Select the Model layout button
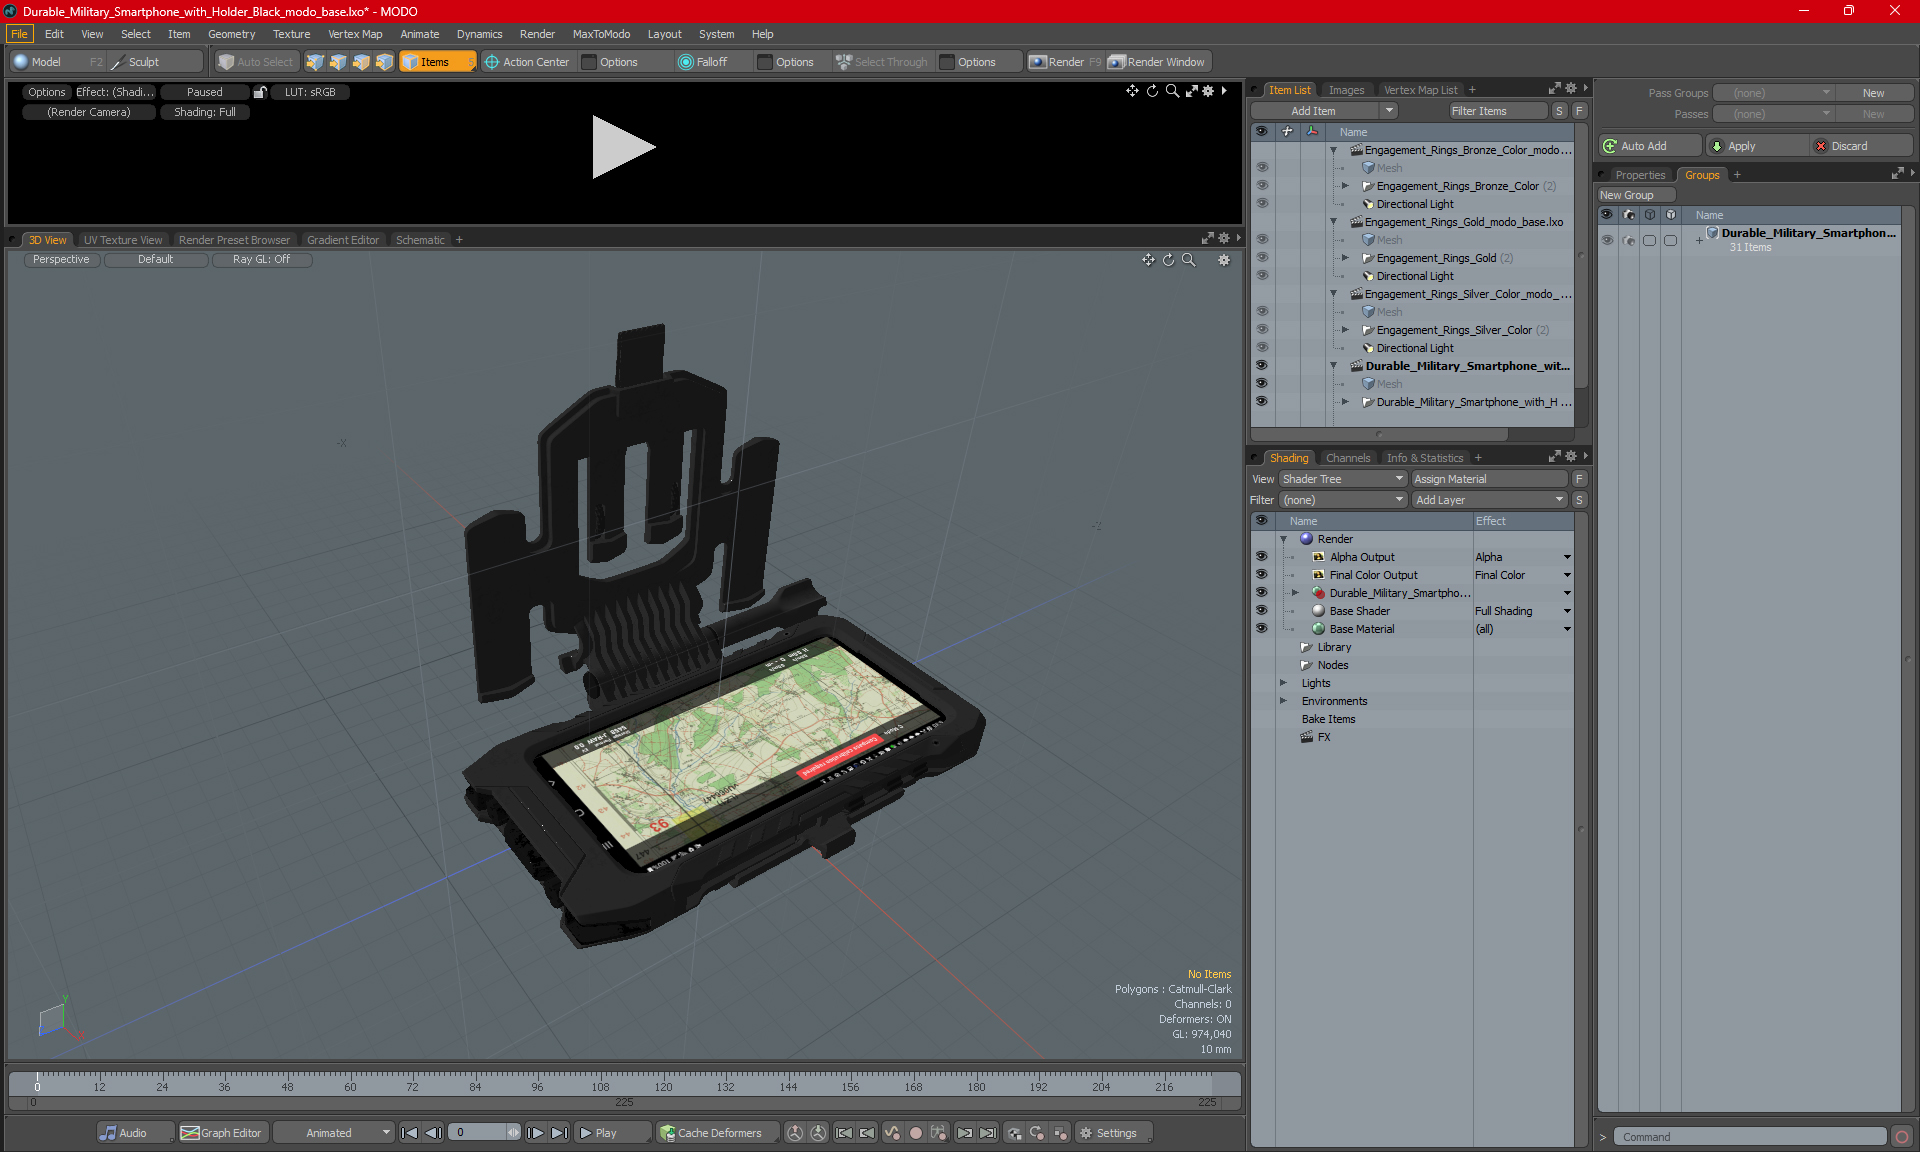The width and height of the screenshot is (1920, 1152). 55,62
